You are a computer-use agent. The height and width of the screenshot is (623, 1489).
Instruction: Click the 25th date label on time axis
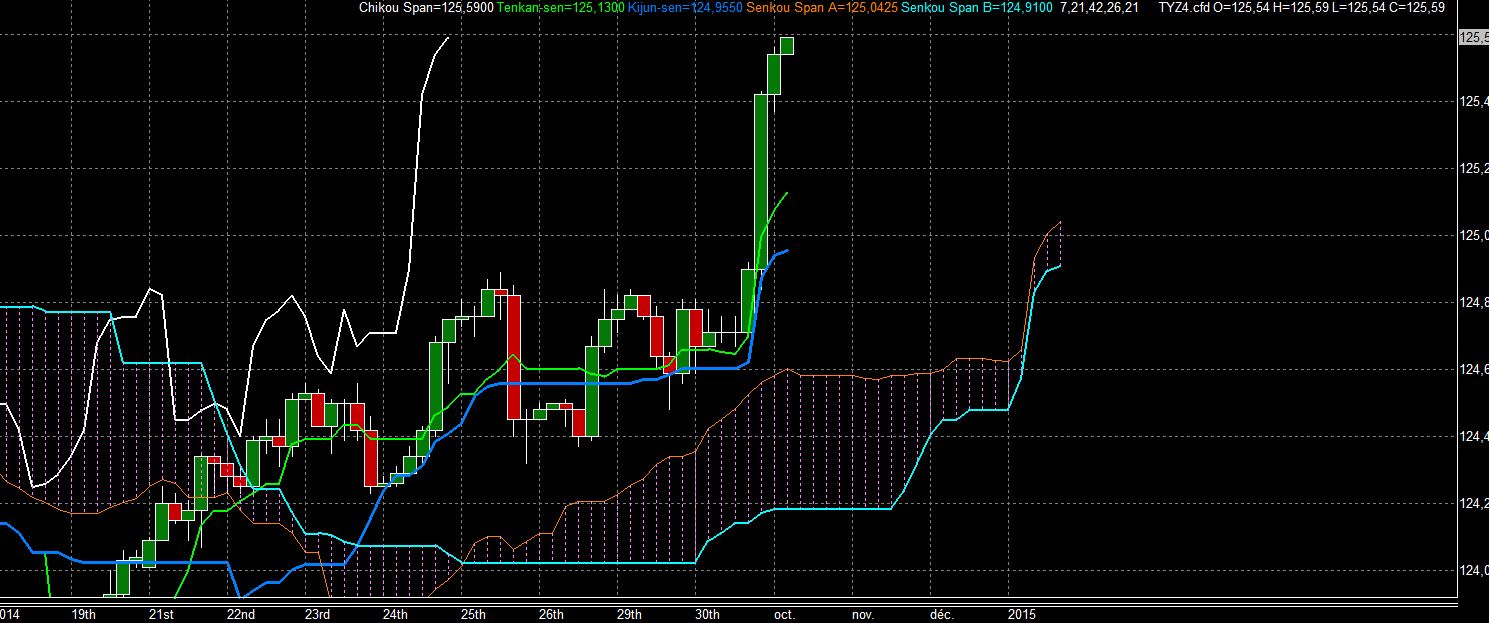[473, 613]
